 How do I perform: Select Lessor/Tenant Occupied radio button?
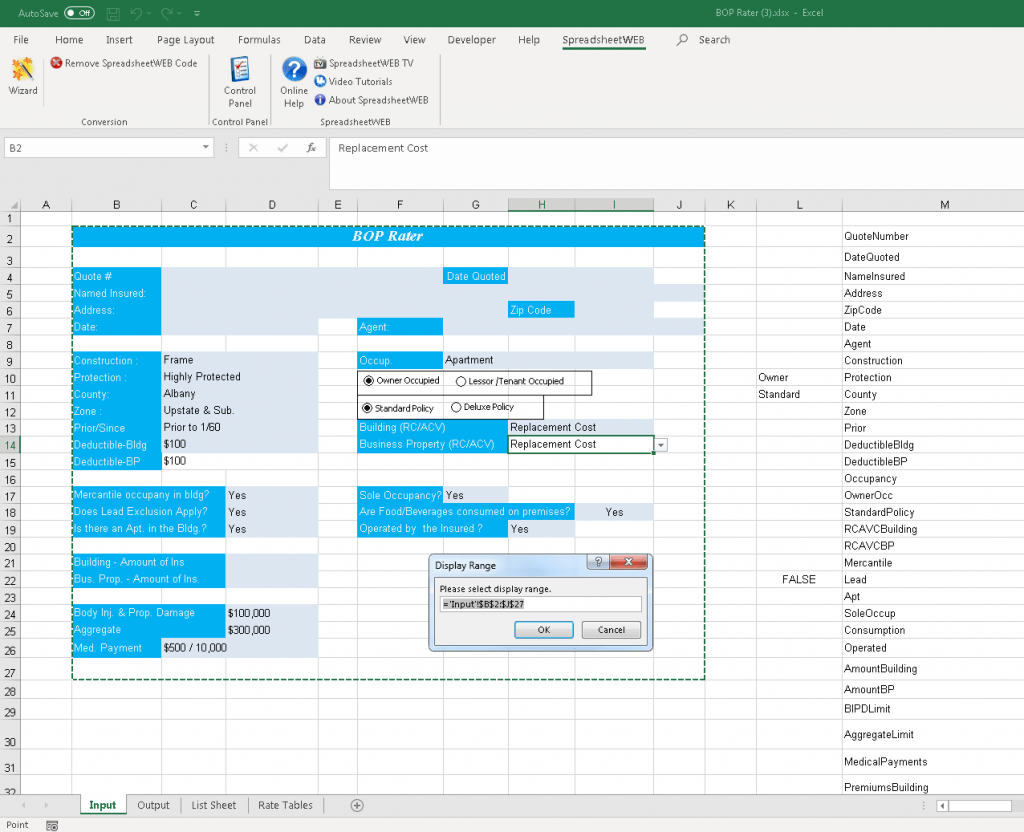tap(461, 381)
